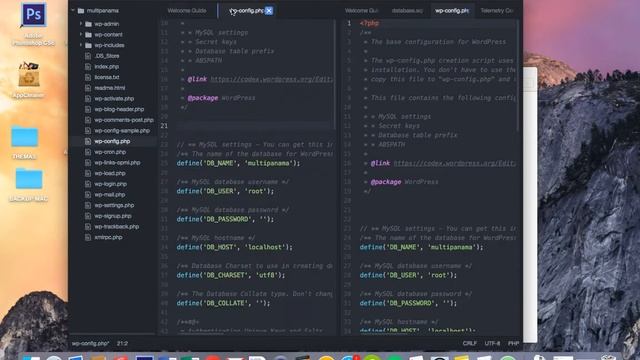Viewport: 640px width, 360px height.
Task: Select the left pane wp-config.php tab
Action: pyautogui.click(x=246, y=11)
